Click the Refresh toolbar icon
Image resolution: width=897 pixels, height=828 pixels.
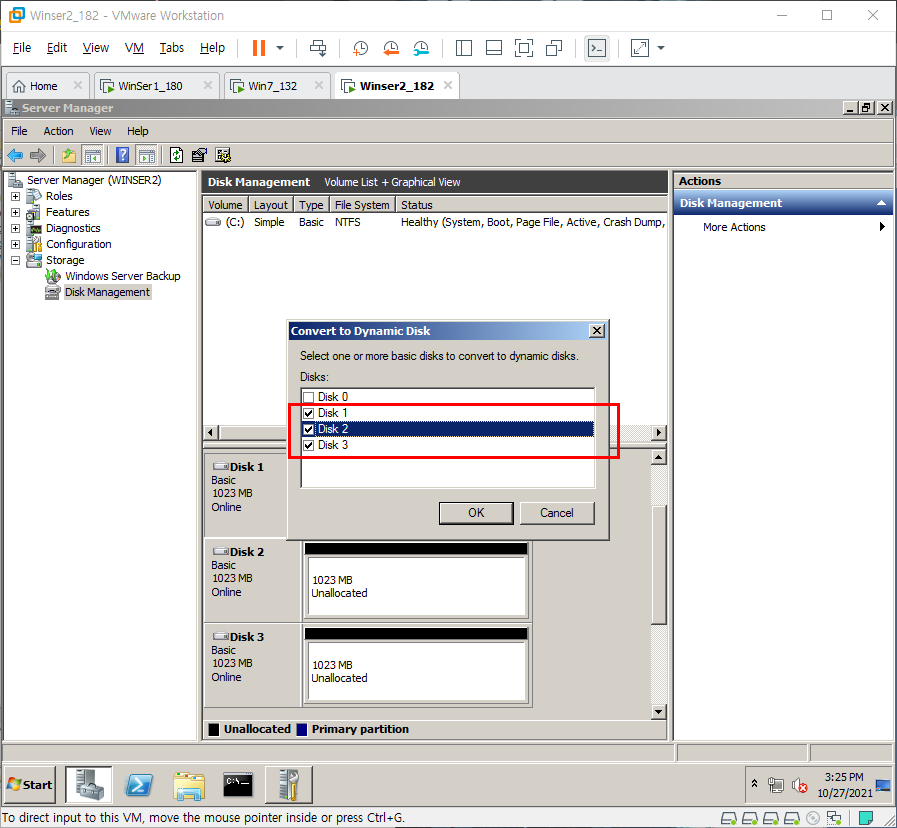[x=177, y=155]
